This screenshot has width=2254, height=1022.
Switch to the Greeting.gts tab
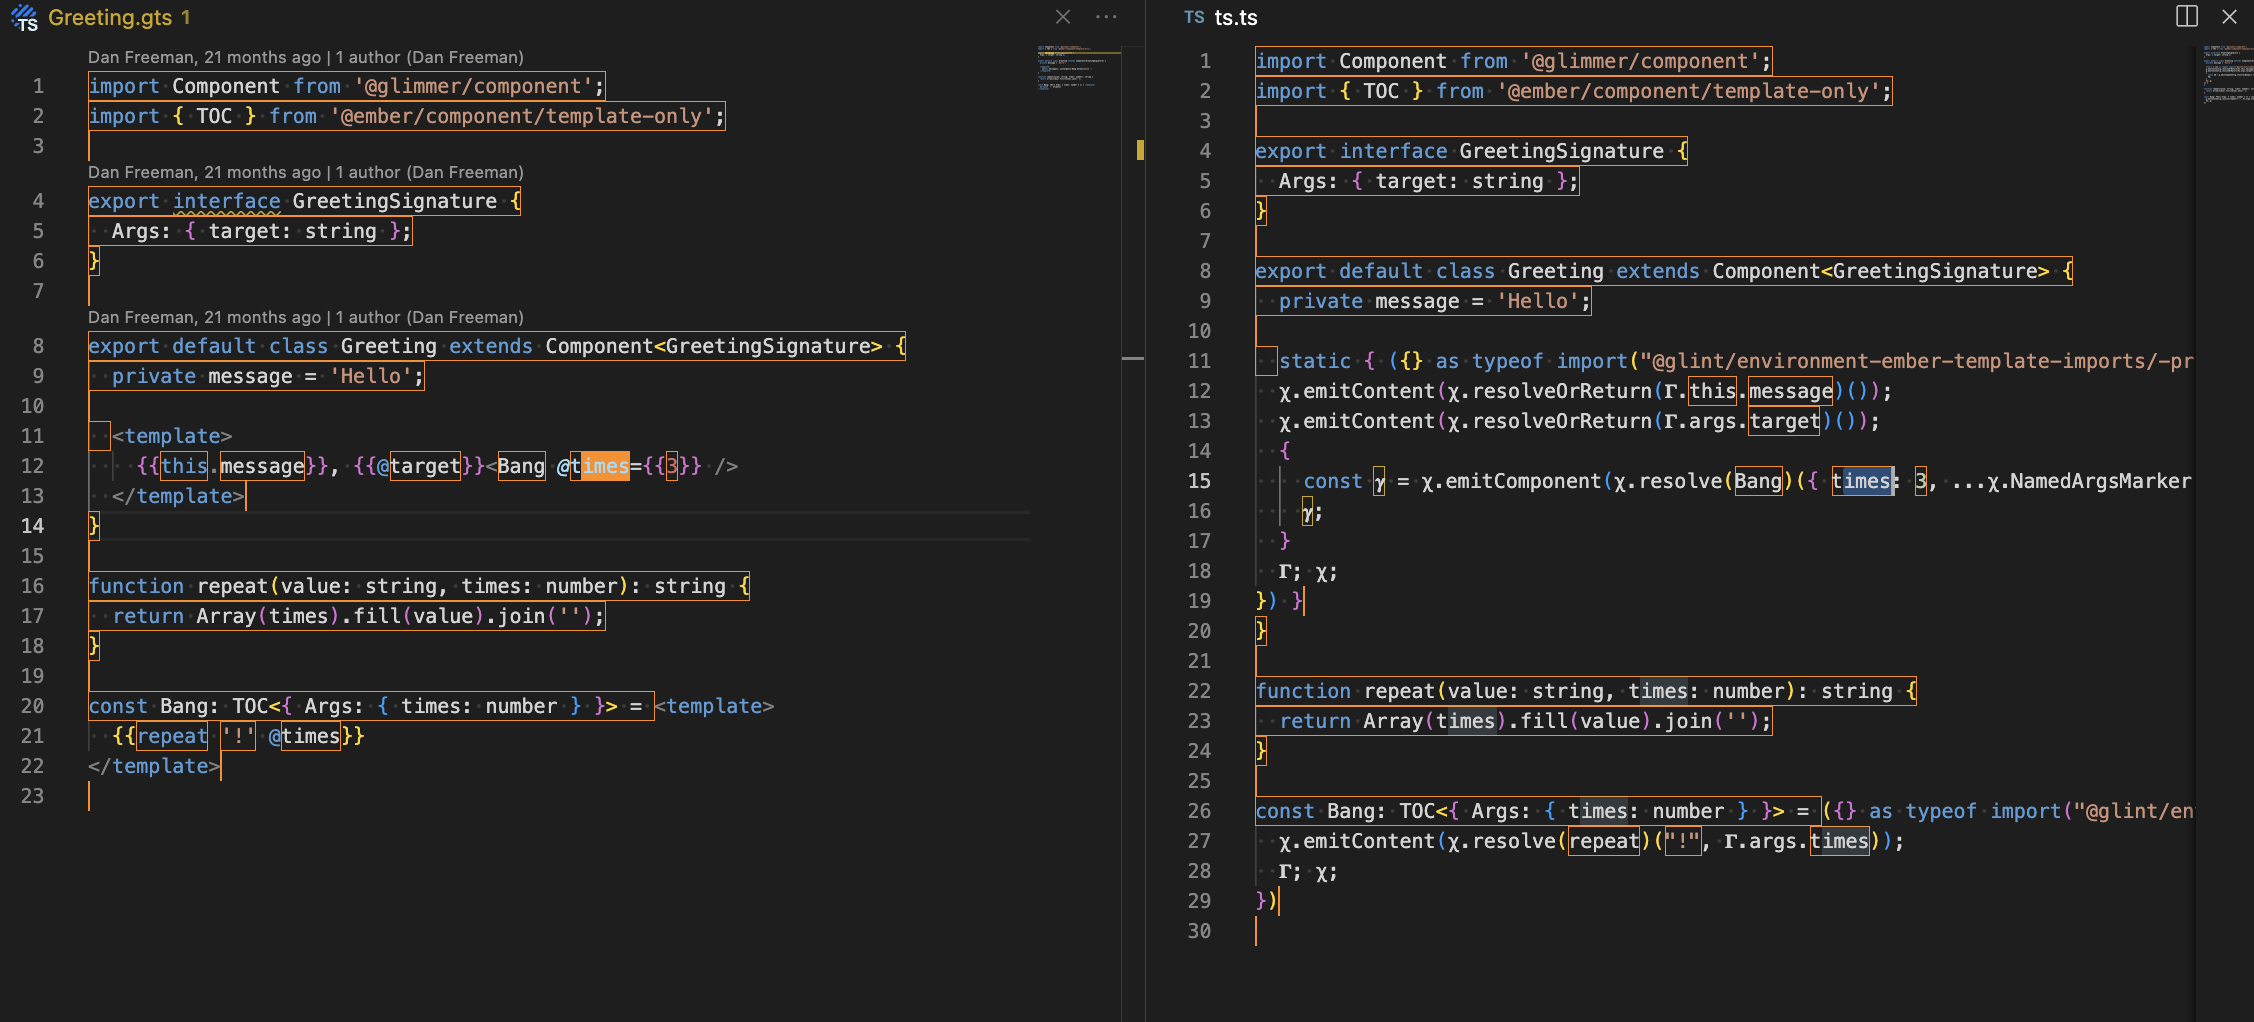[110, 18]
